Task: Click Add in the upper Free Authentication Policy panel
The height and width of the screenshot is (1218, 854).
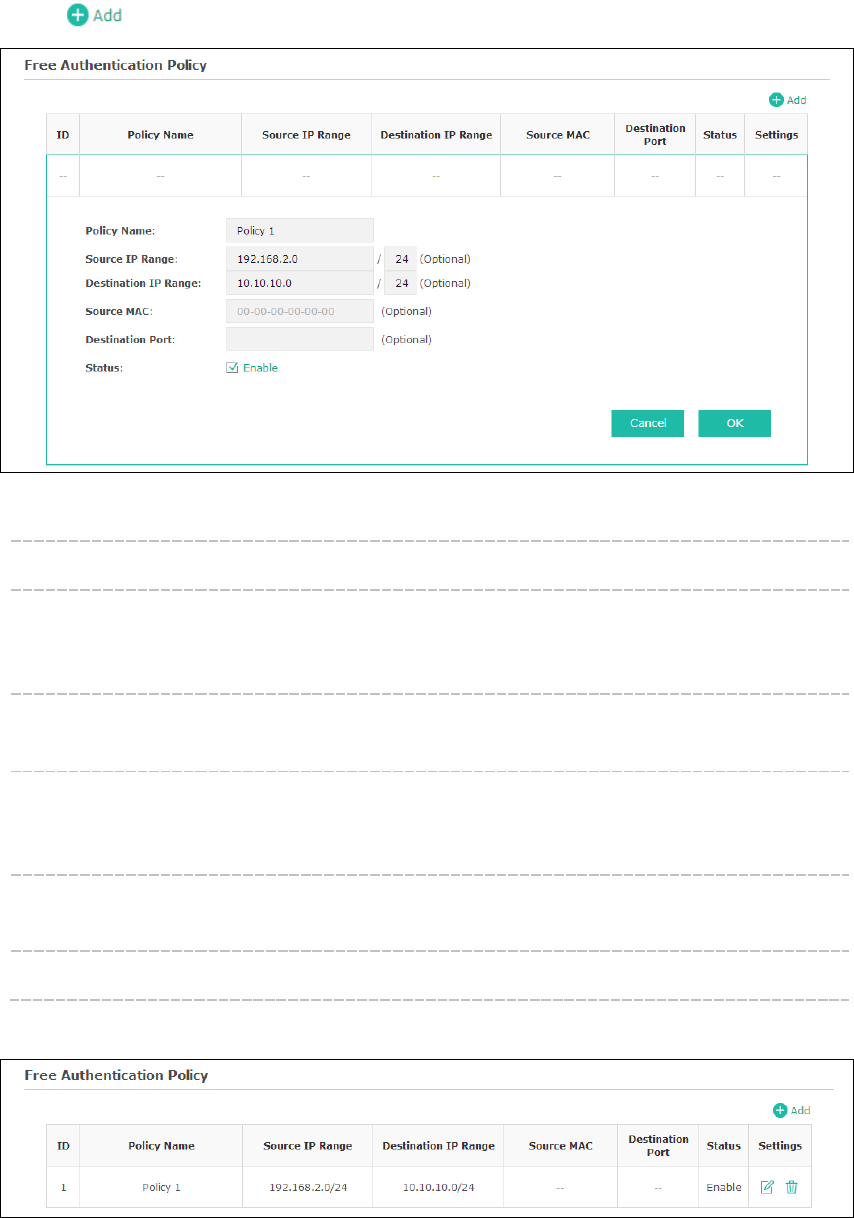Action: point(787,100)
